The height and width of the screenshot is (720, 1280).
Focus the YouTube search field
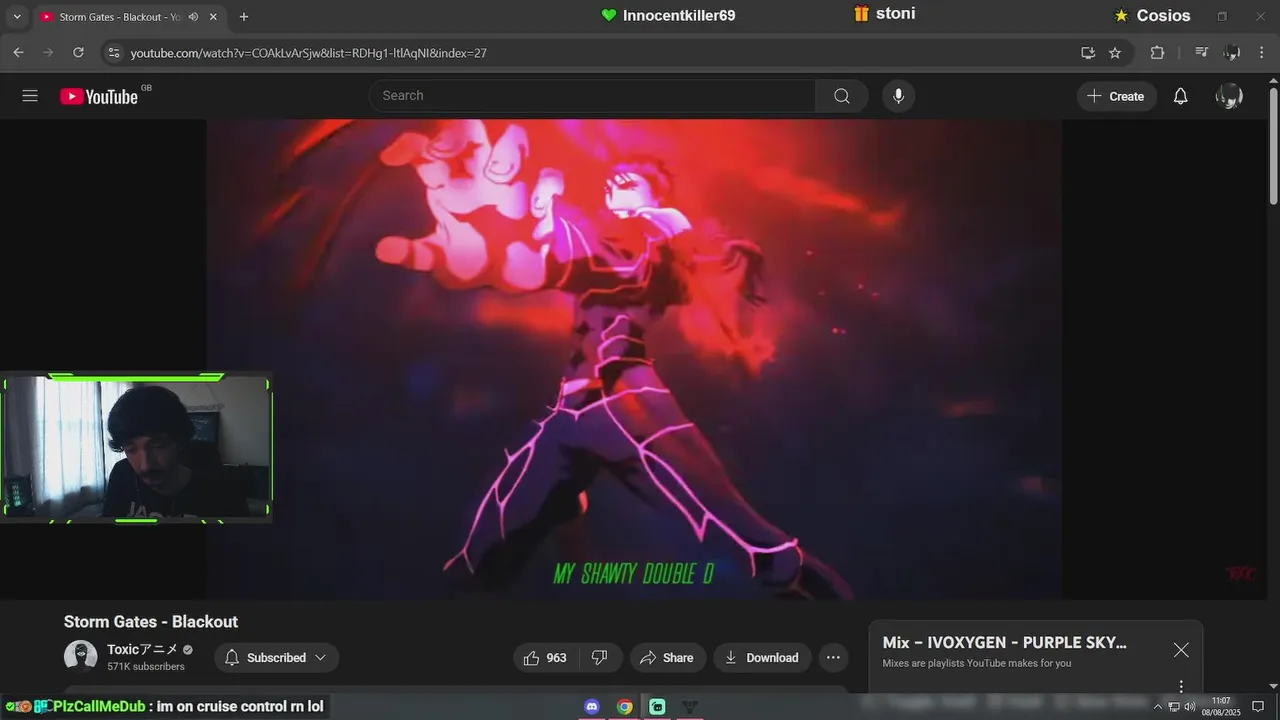tap(592, 96)
